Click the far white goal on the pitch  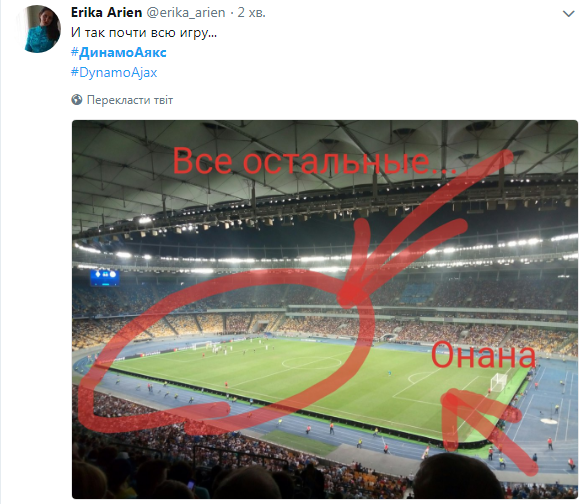(x=201, y=345)
